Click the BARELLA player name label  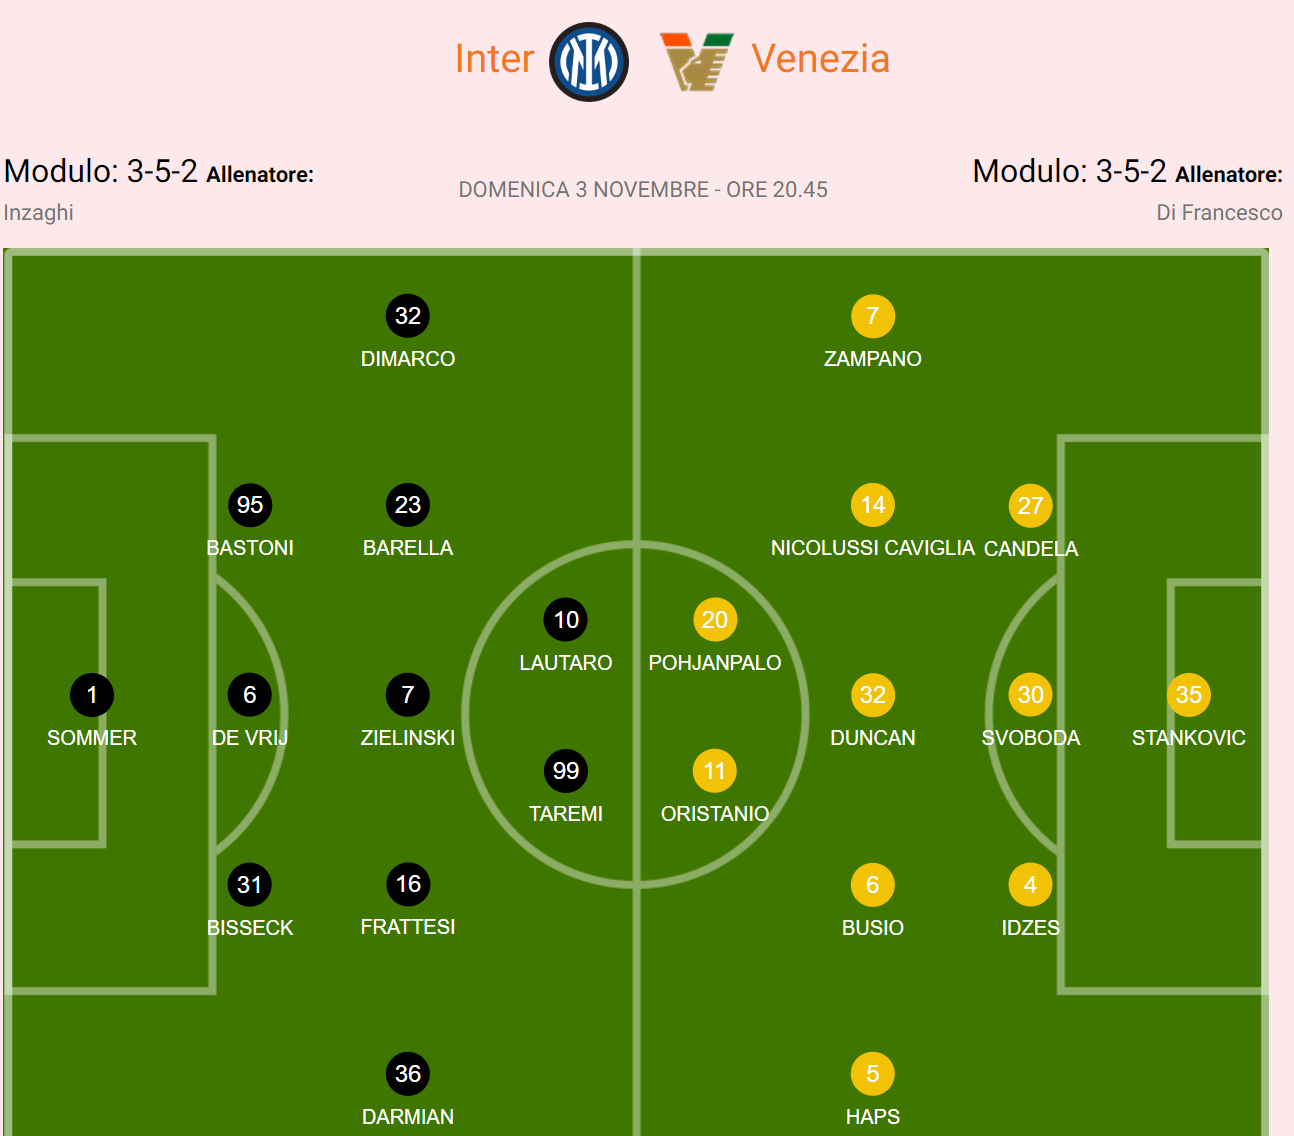(x=408, y=548)
